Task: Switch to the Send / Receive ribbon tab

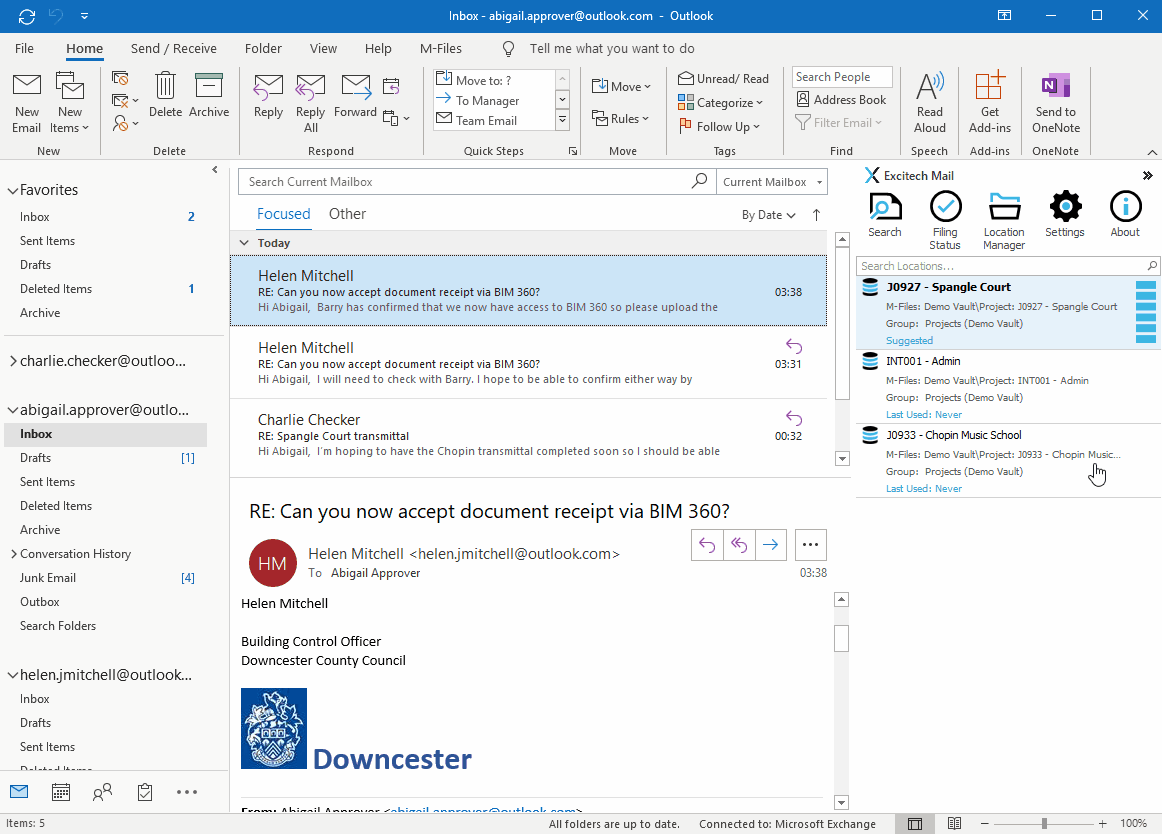Action: click(173, 48)
